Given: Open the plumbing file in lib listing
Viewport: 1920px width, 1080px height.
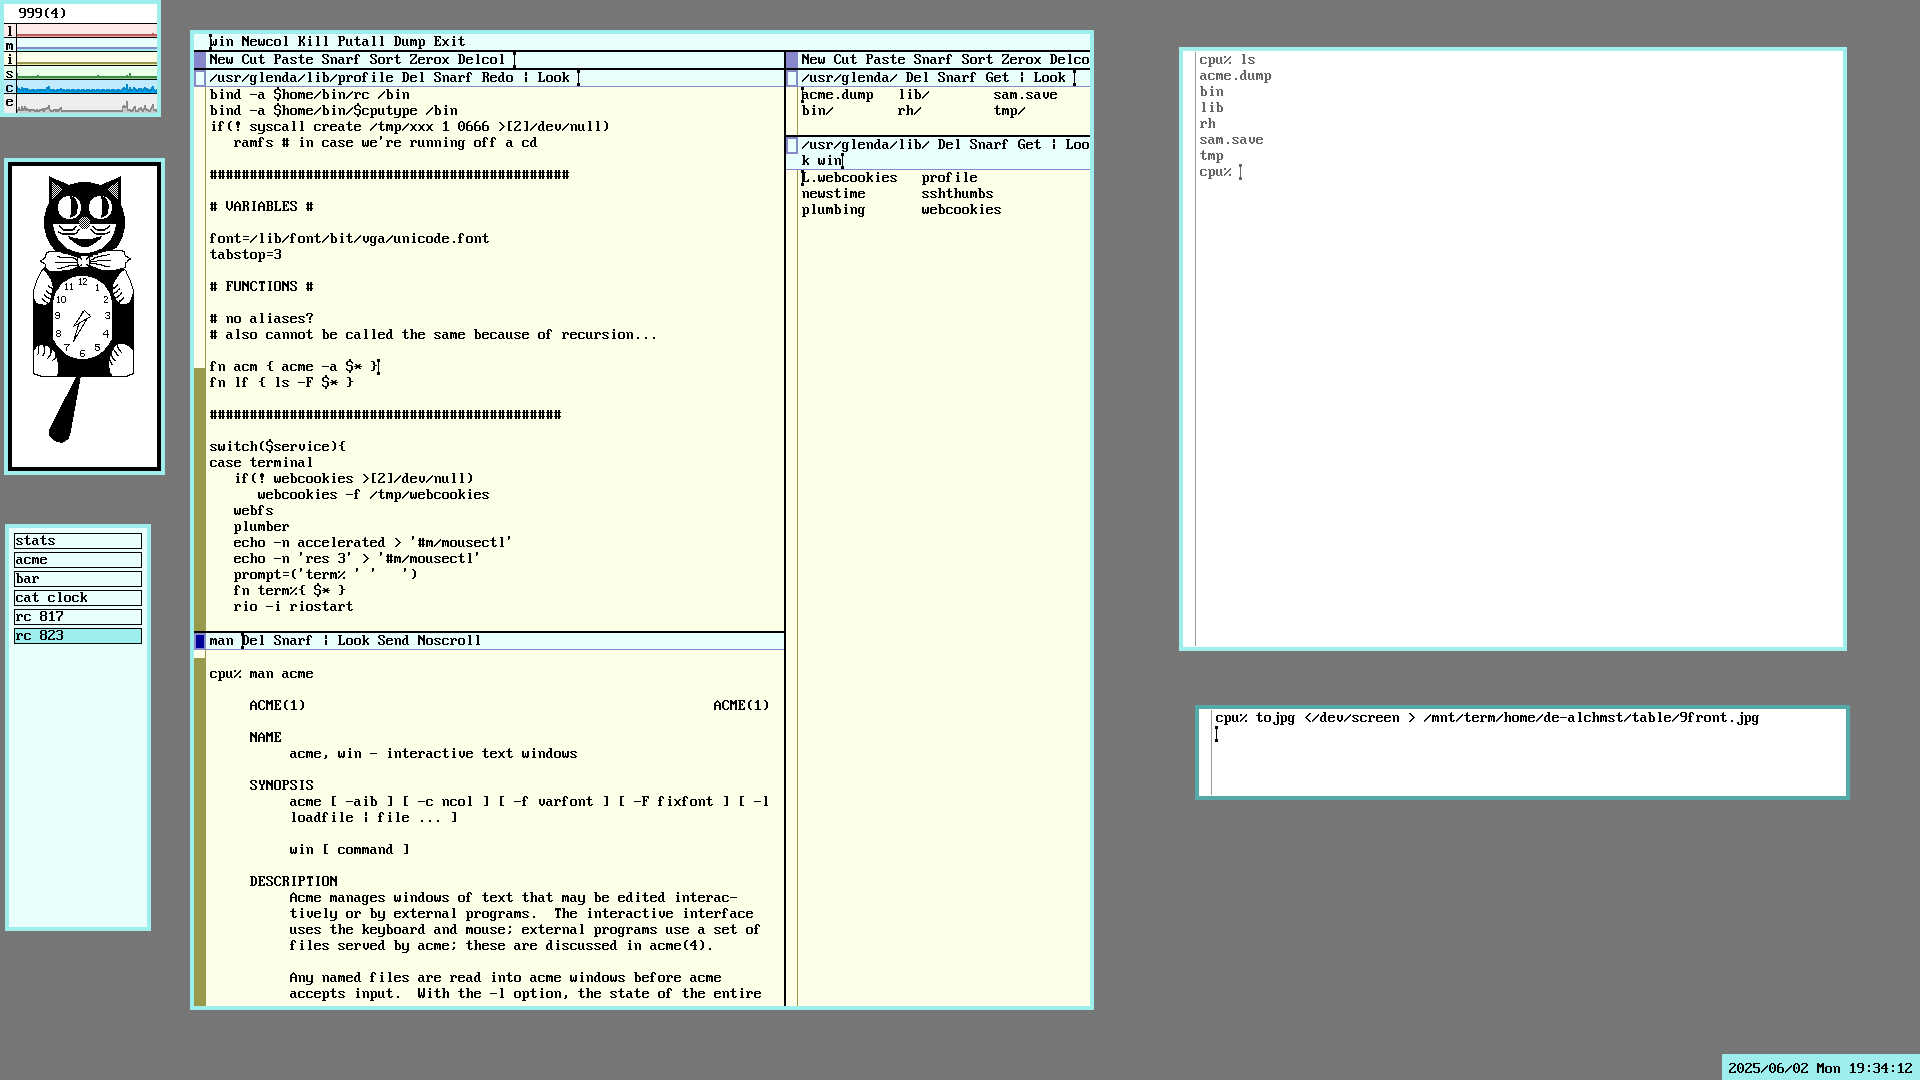Looking at the screenshot, I should (x=833, y=210).
